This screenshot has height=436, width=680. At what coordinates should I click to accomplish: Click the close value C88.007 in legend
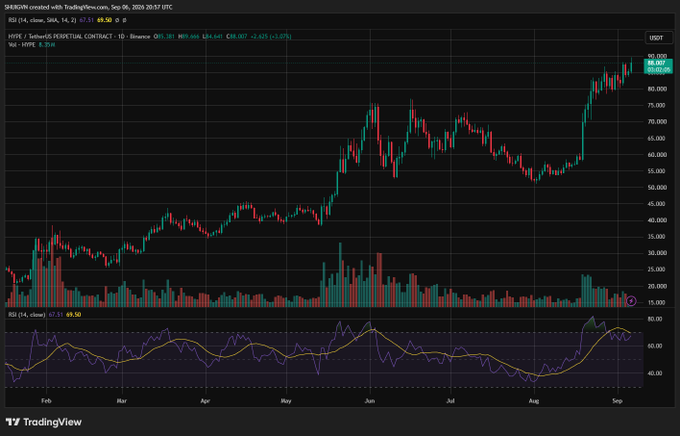237,36
